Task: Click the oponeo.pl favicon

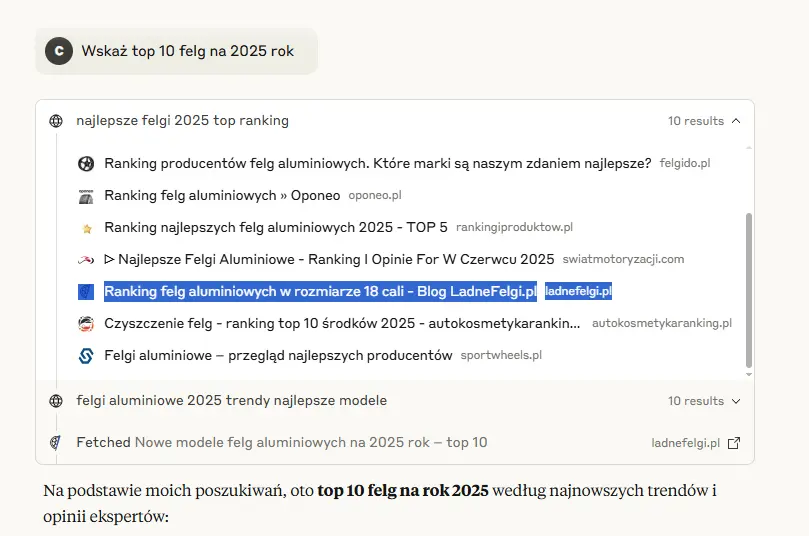Action: [86, 195]
